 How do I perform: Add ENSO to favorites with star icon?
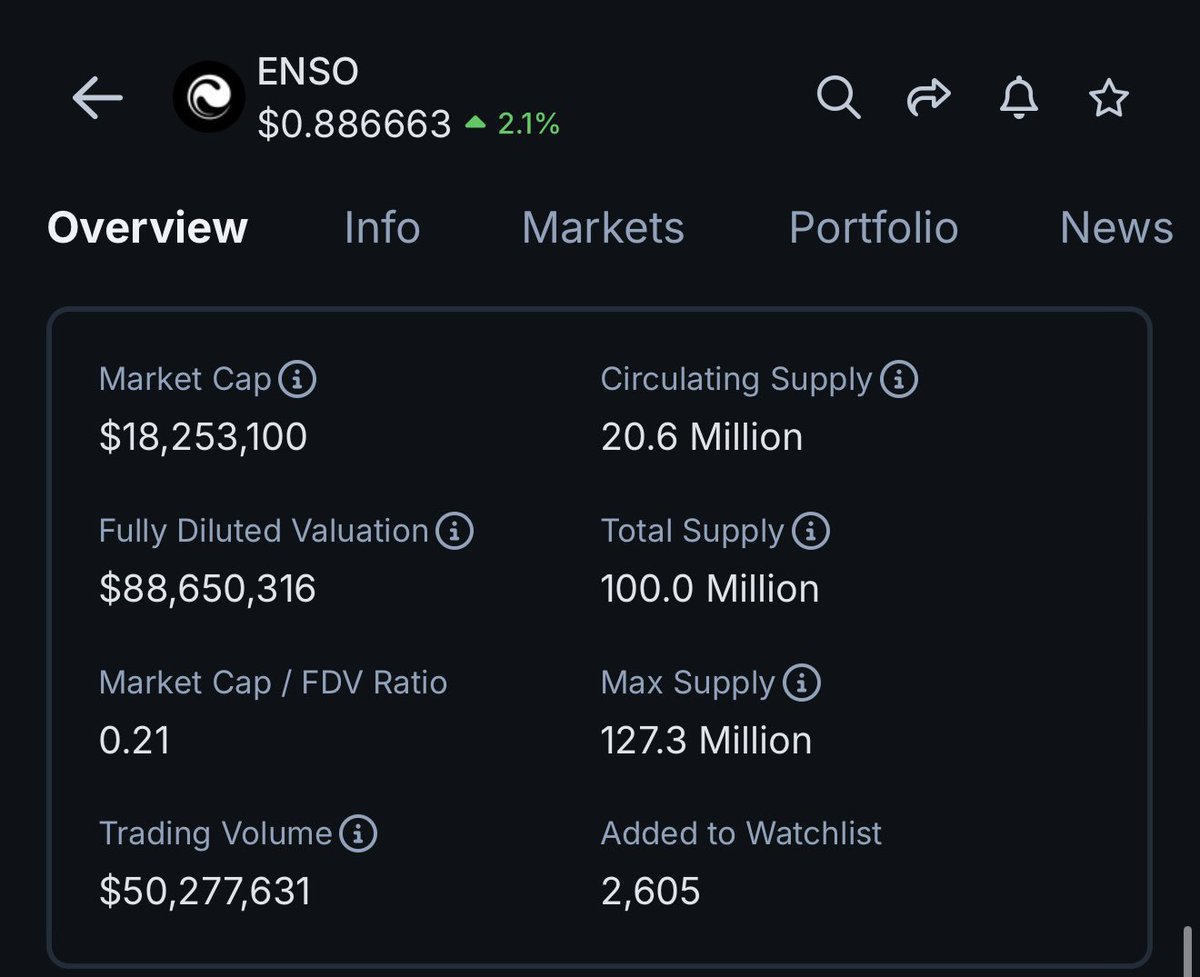[x=1108, y=98]
